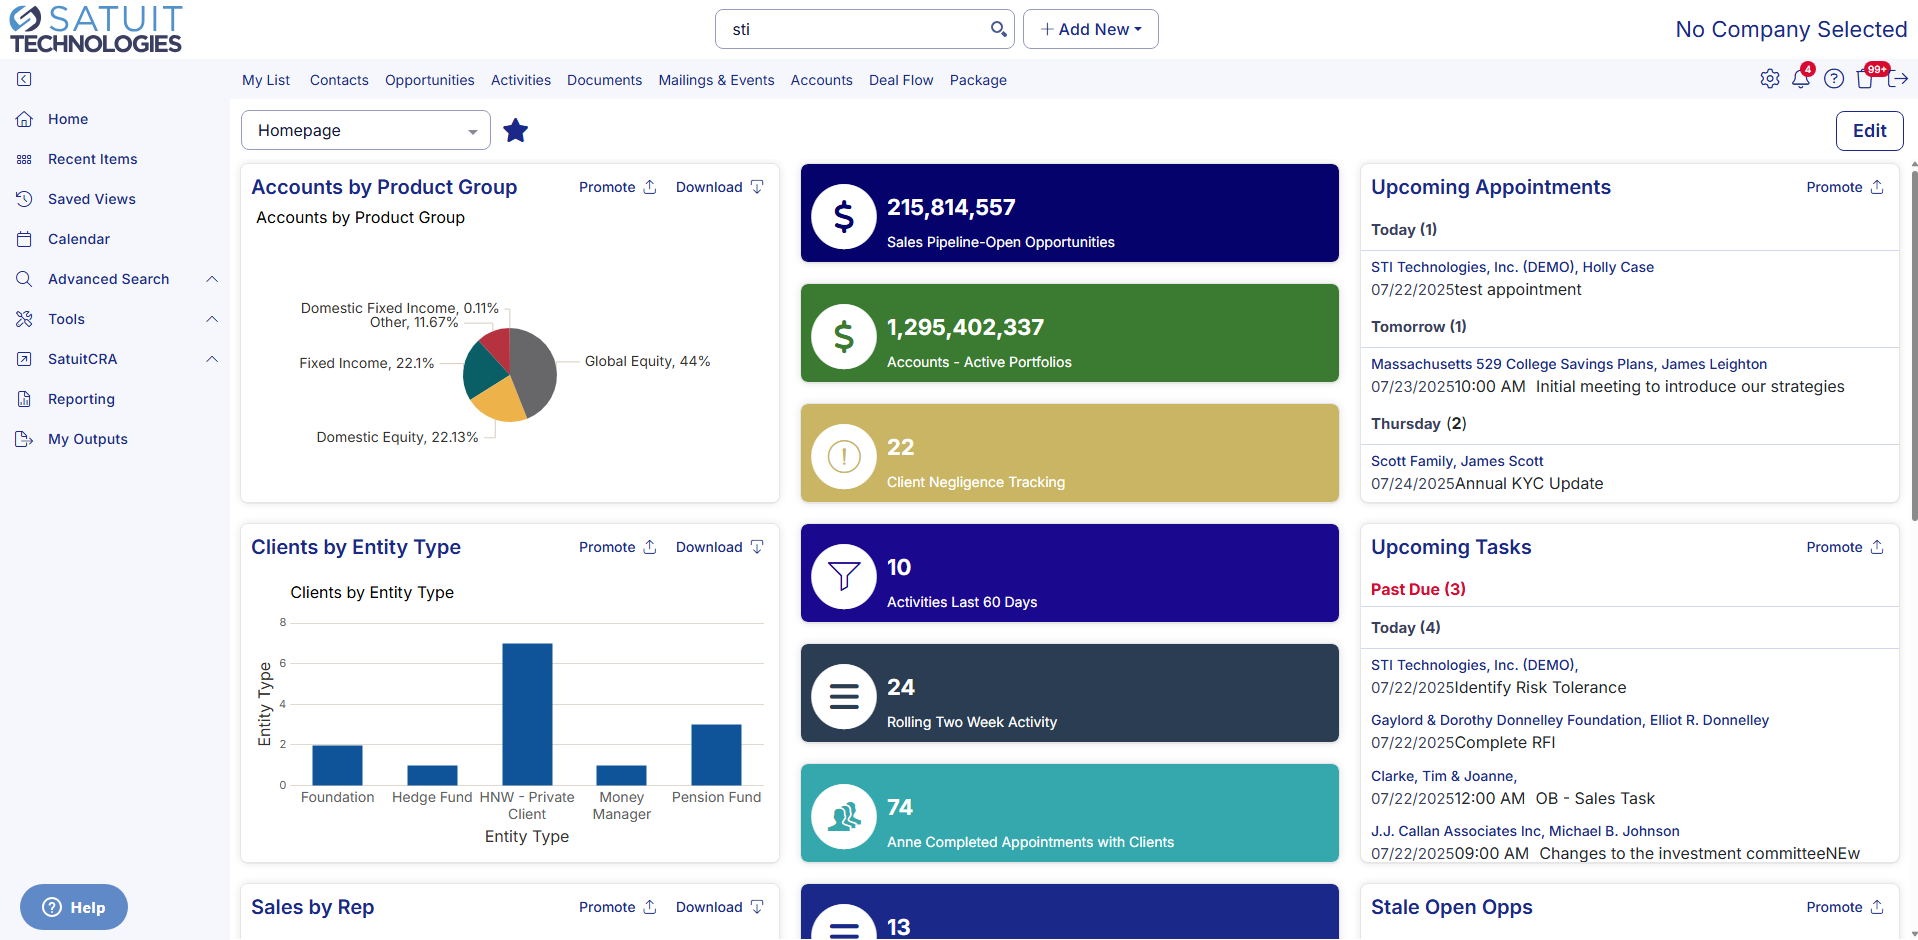Open Recent Items grid icon

[x=24, y=159]
